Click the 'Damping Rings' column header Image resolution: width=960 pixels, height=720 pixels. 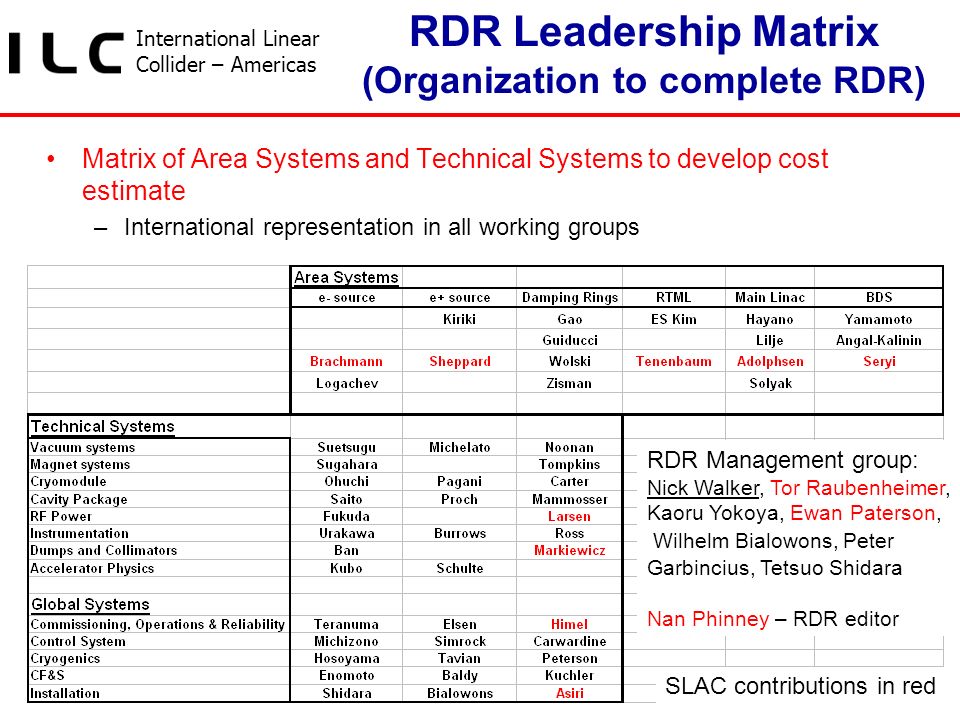(570, 298)
